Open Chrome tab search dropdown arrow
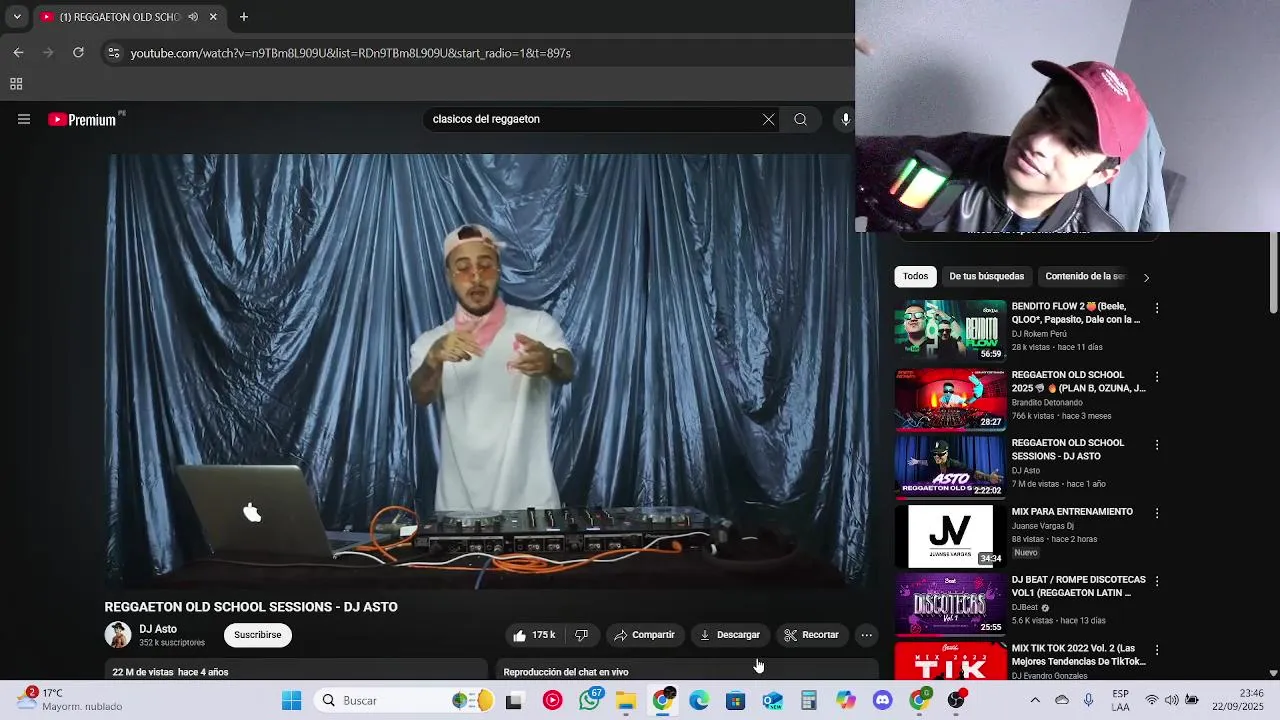This screenshot has width=1280, height=720. pos(17,17)
